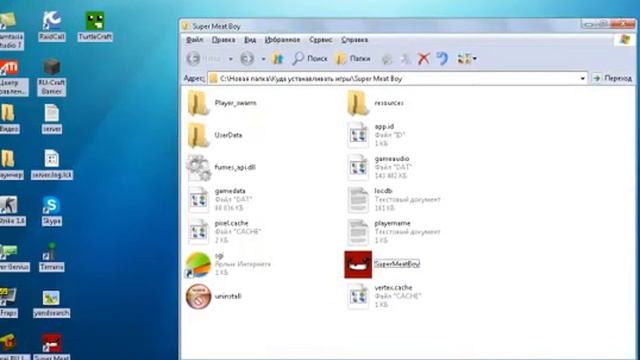Click the Copy To toolbar icon
The width and height of the screenshot is (640, 360).
405,60
